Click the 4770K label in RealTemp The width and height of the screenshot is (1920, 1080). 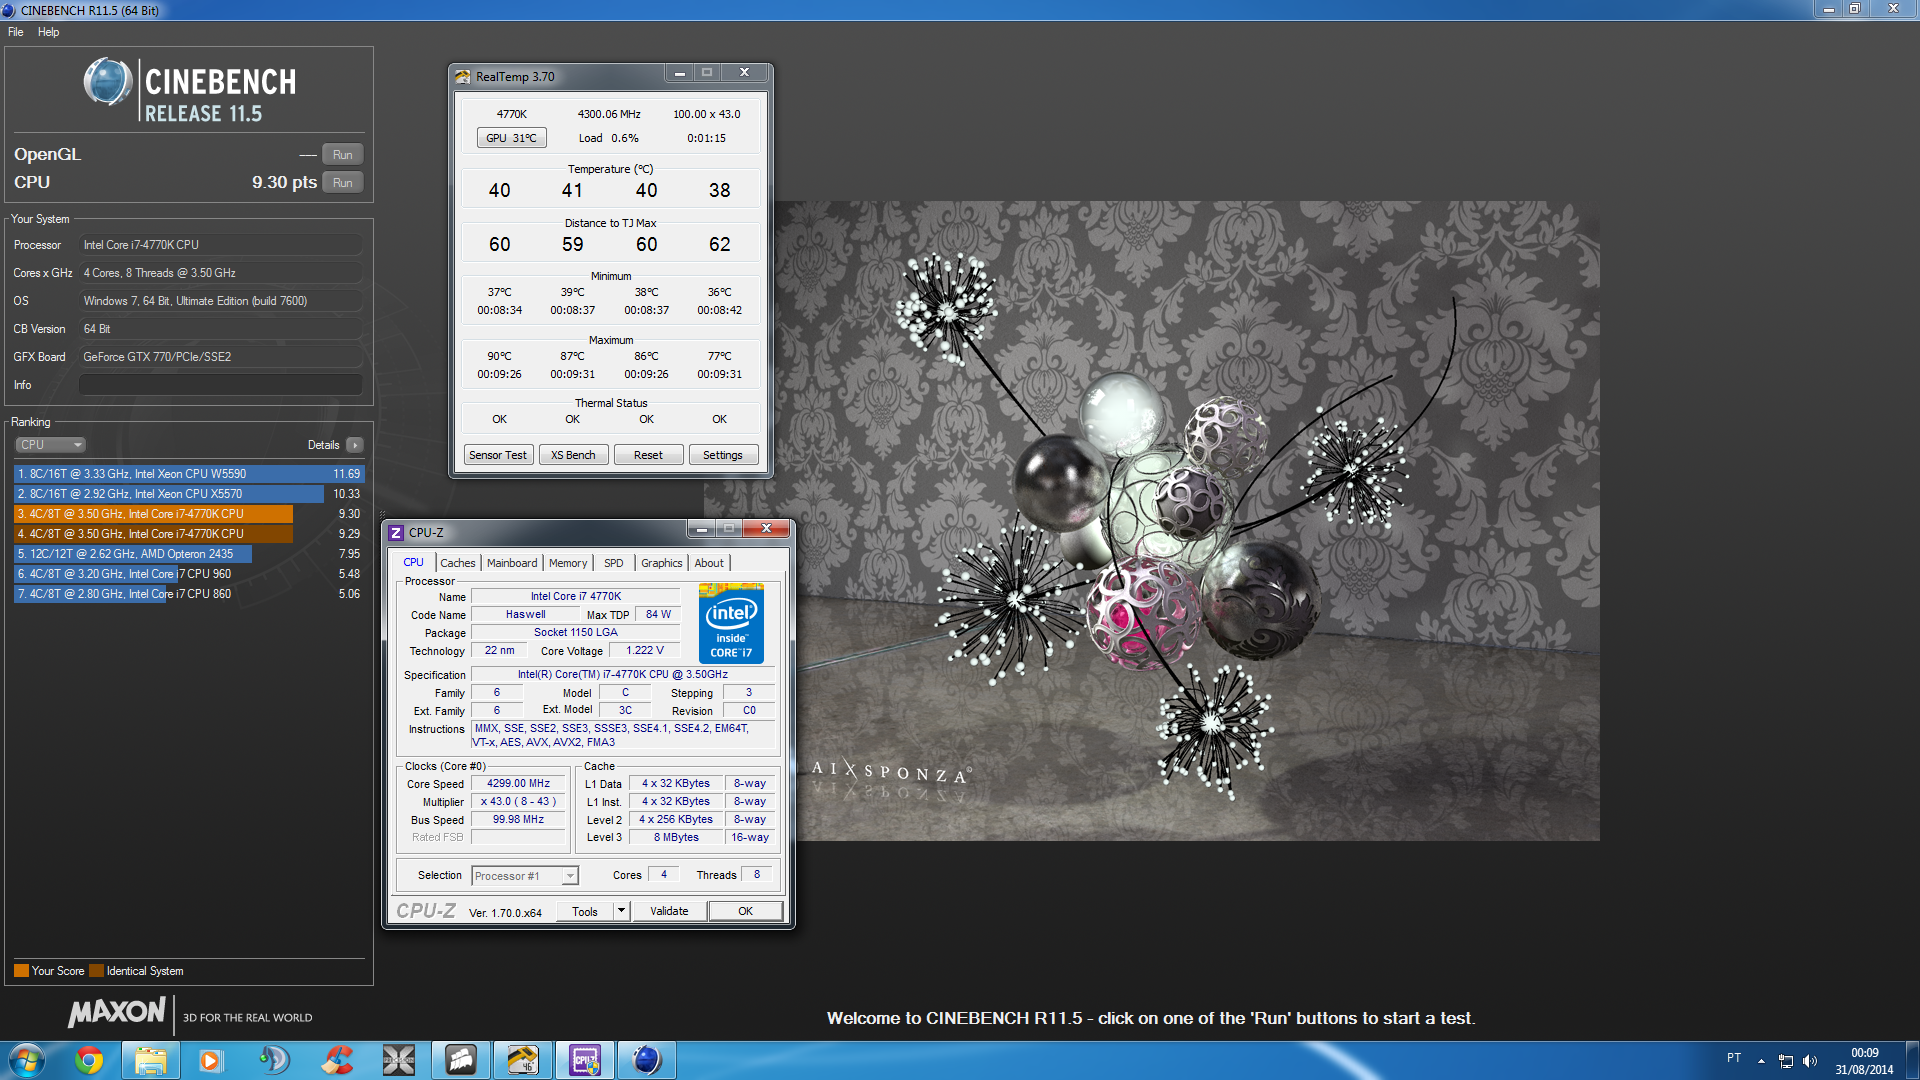(x=512, y=114)
